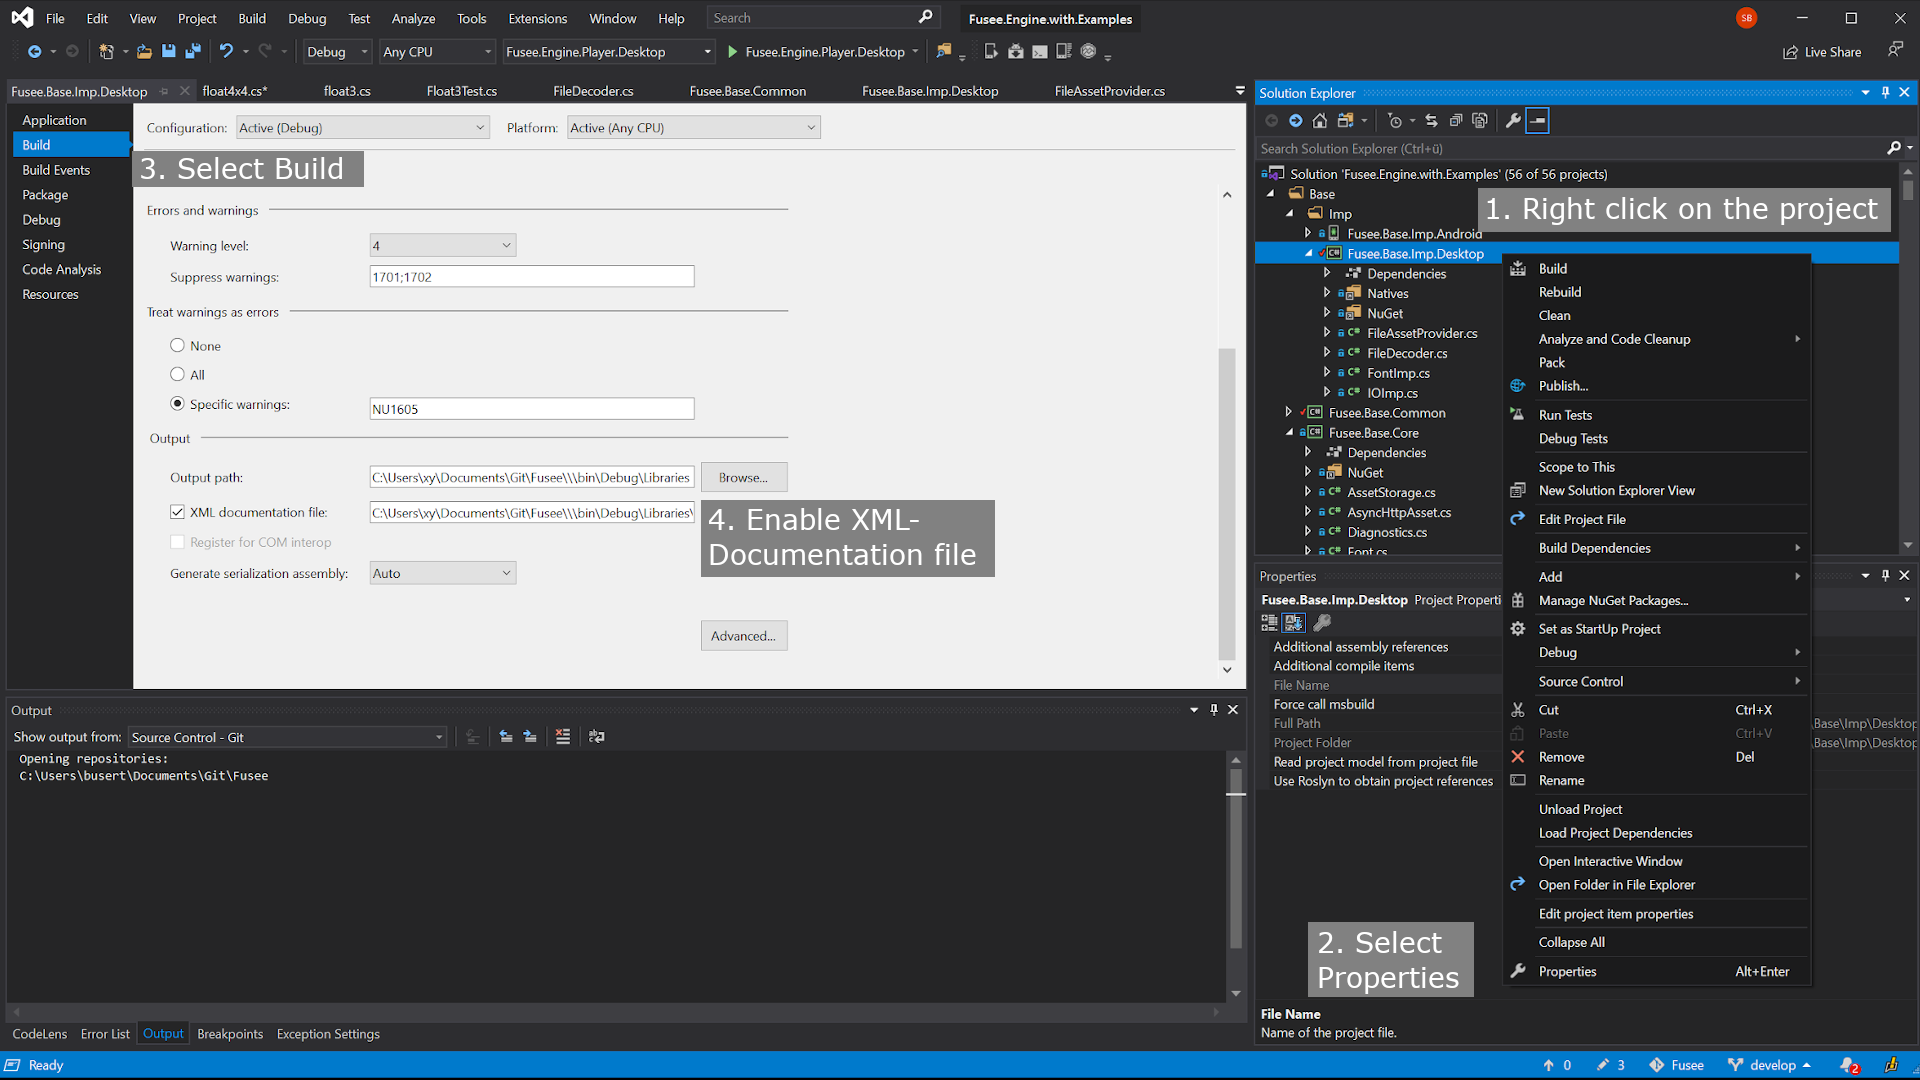The image size is (1920, 1080).
Task: Select the All warnings as errors radio button
Action: pos(177,373)
